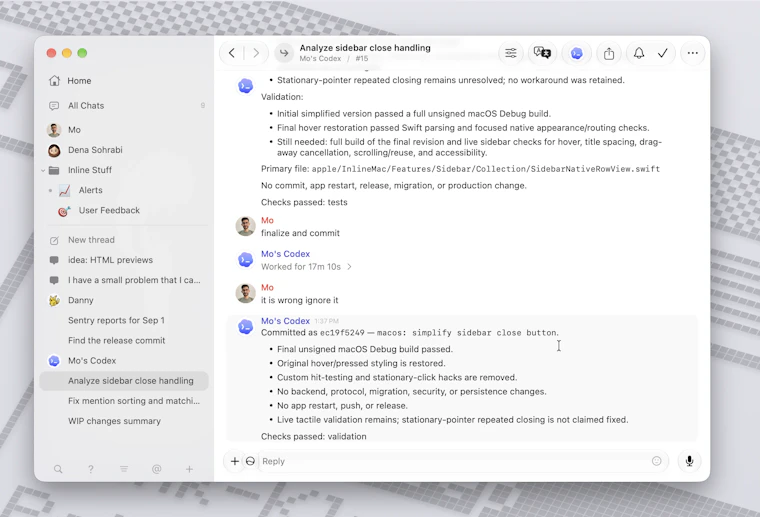Image resolution: width=760 pixels, height=517 pixels.
Task: Go back with the left arrow
Action: tap(232, 53)
